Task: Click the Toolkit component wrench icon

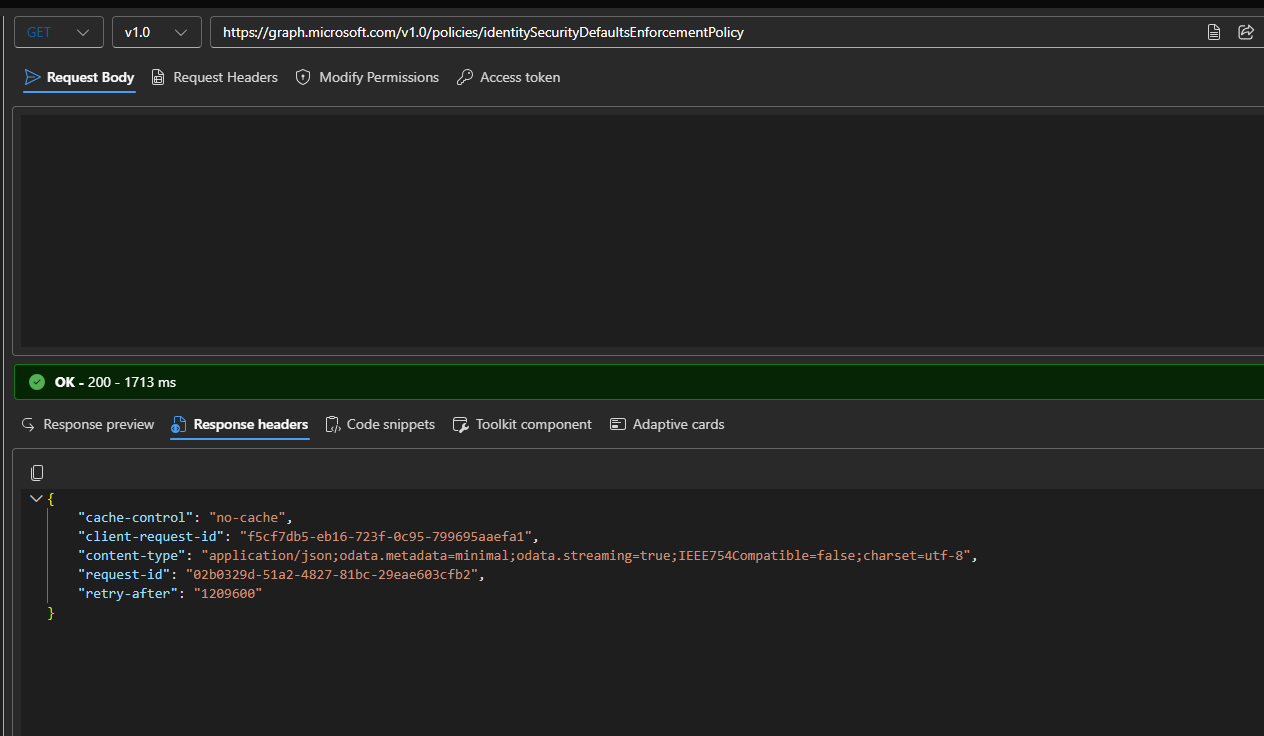Action: pos(461,425)
